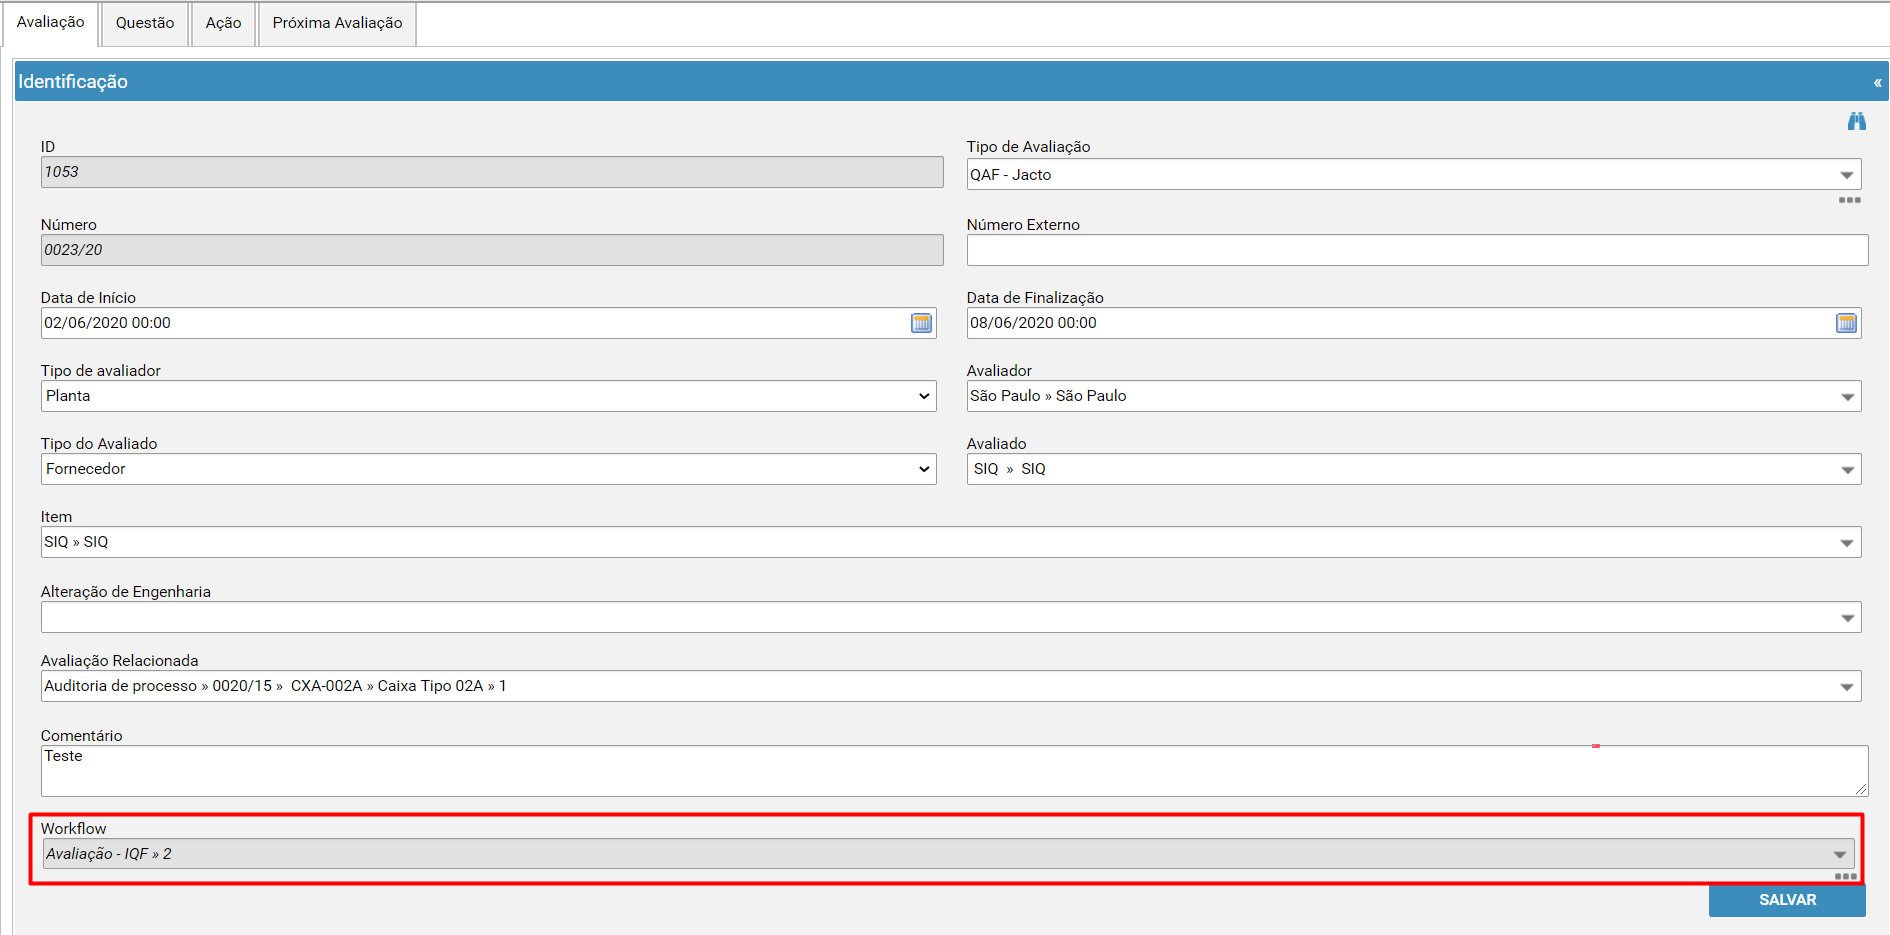Click the SALVAR button

point(1787,900)
